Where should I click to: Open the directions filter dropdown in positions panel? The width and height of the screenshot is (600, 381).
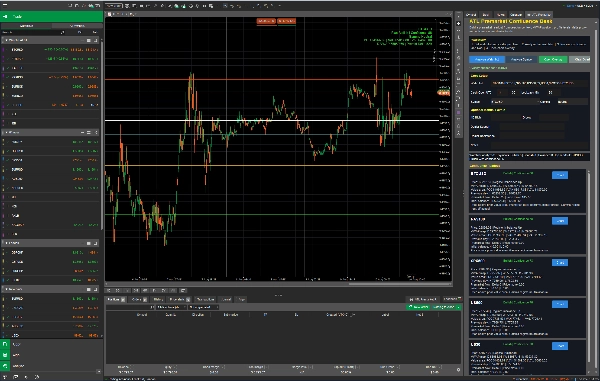click(171, 307)
